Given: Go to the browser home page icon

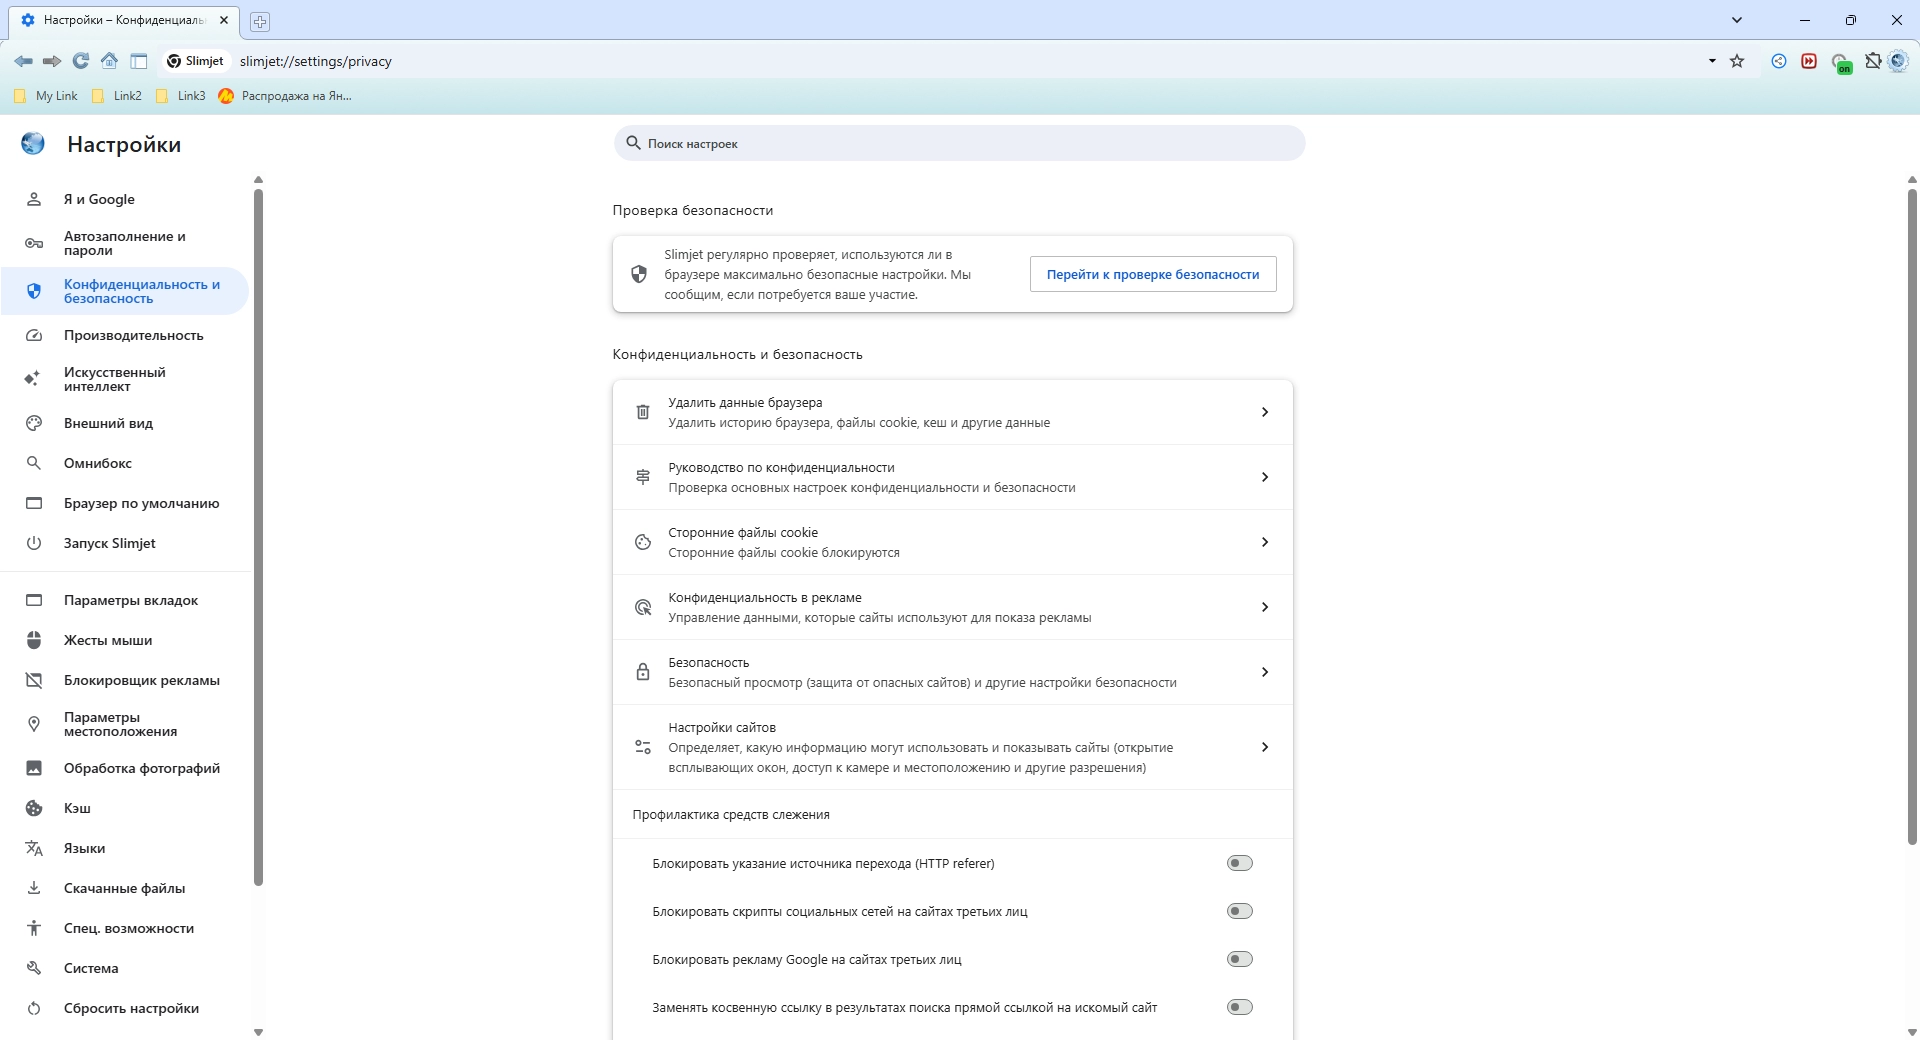Looking at the screenshot, I should pyautogui.click(x=110, y=61).
